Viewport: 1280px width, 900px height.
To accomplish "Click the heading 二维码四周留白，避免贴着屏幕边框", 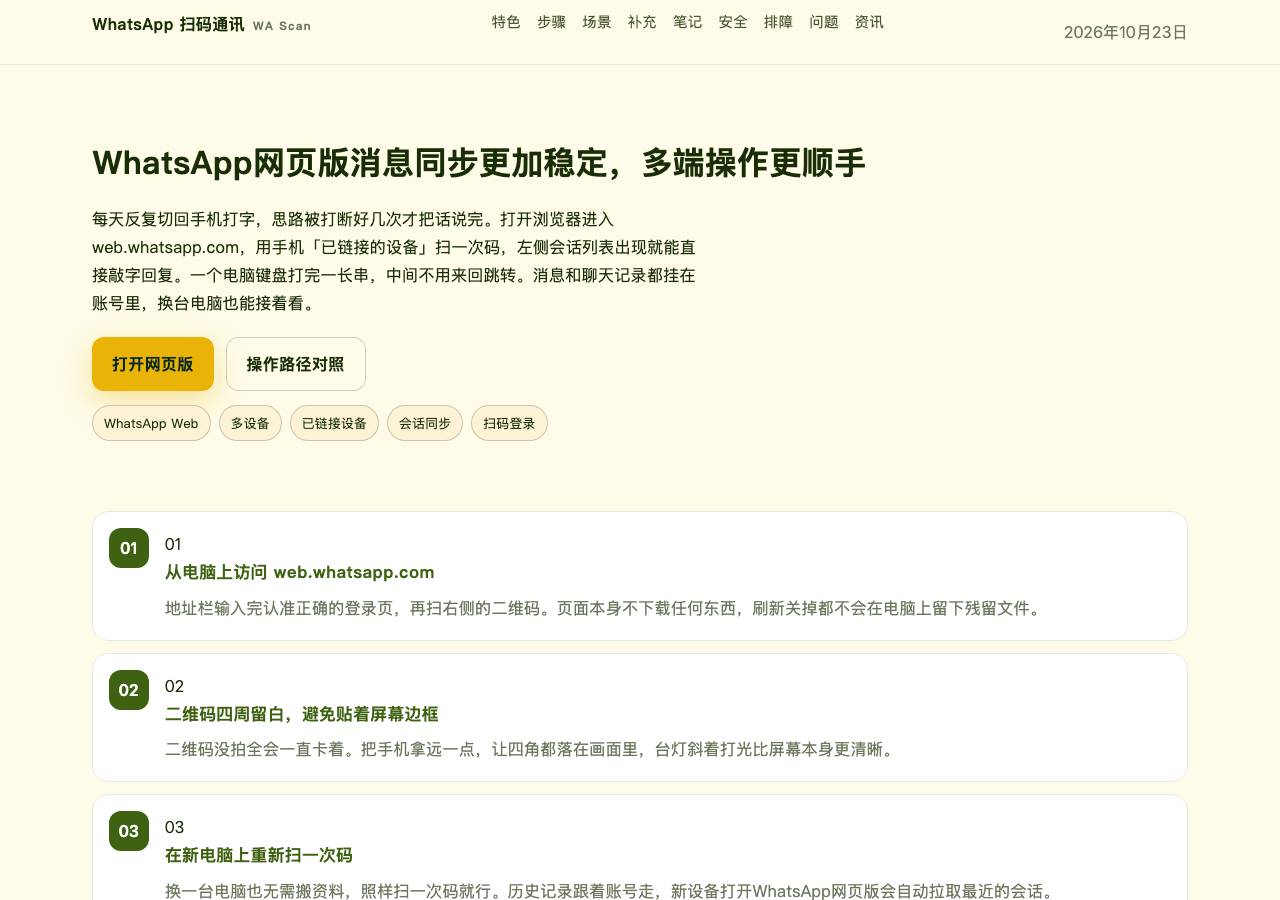I will [x=302, y=714].
